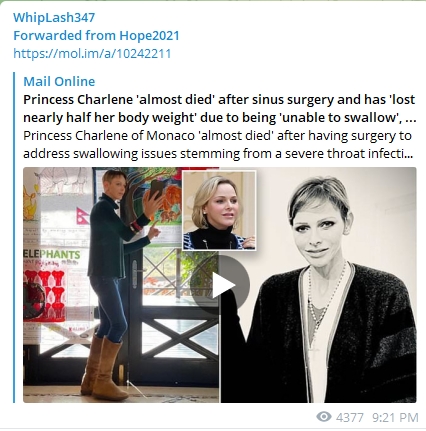Play the video in the link preview
426x431 pixels.
click(220, 285)
